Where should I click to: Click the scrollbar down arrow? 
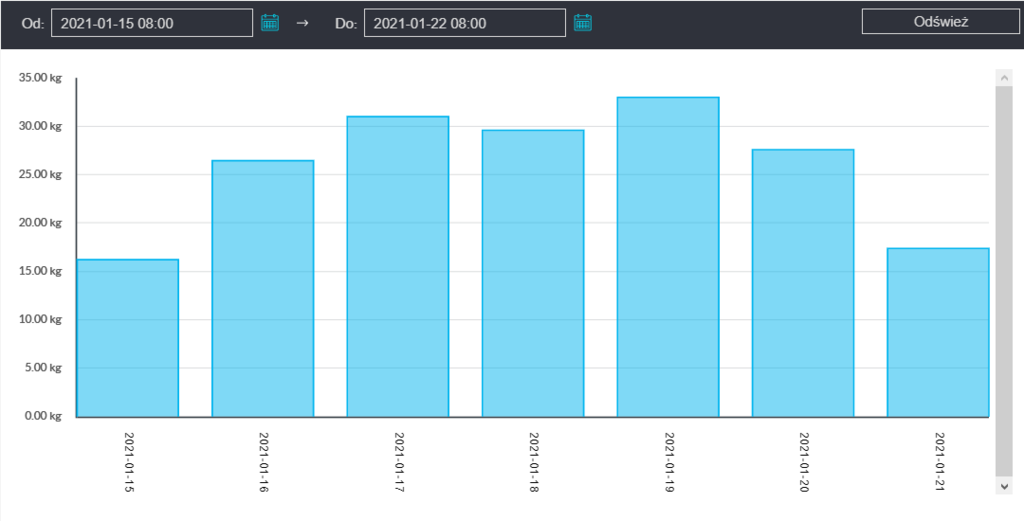click(1005, 484)
